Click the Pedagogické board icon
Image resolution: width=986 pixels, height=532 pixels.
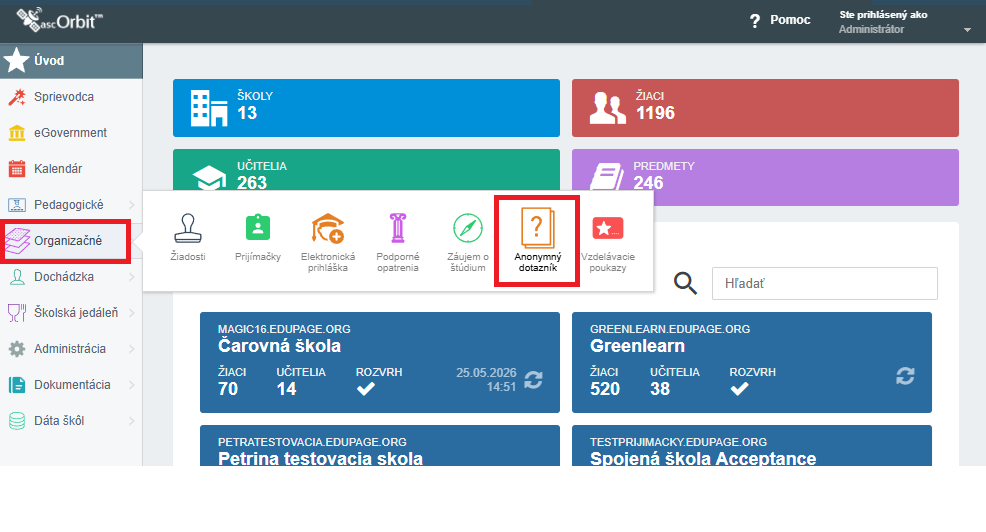[x=17, y=204]
